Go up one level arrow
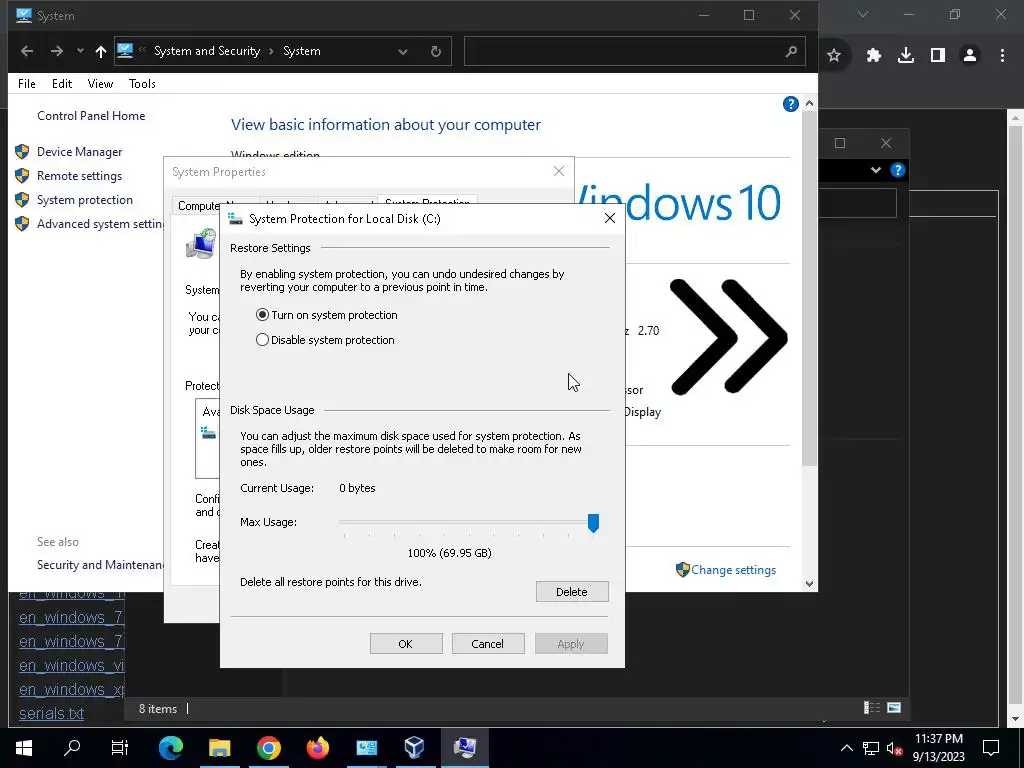This screenshot has width=1024, height=768. pyautogui.click(x=101, y=51)
